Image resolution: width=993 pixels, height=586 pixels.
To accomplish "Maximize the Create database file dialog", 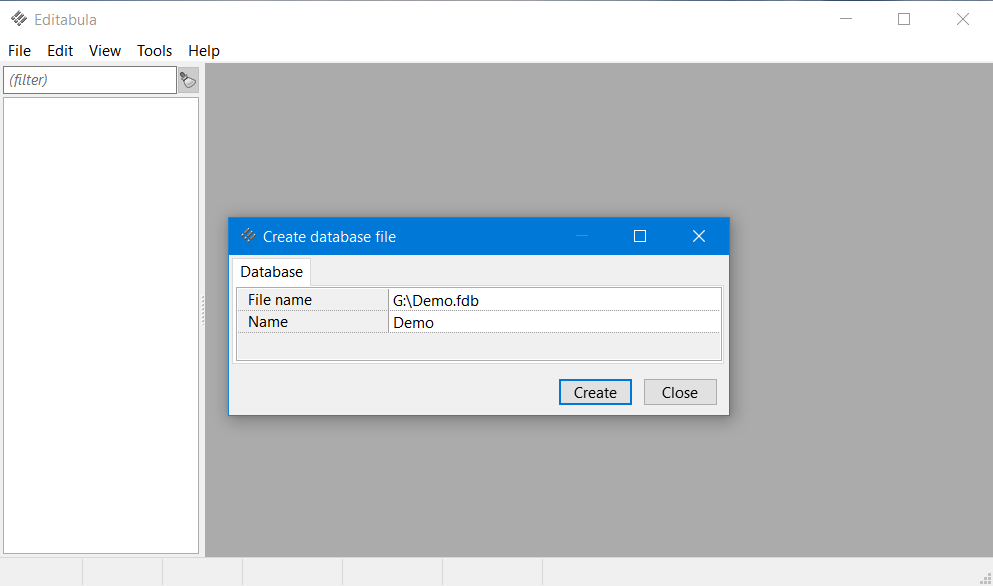I will click(640, 236).
